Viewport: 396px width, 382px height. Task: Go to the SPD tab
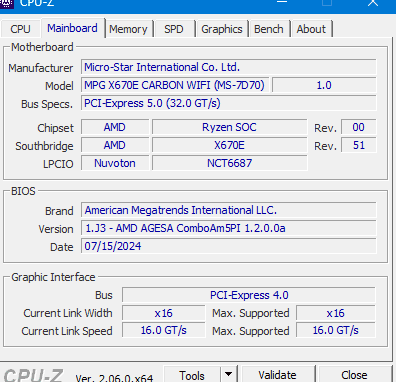[x=174, y=29]
